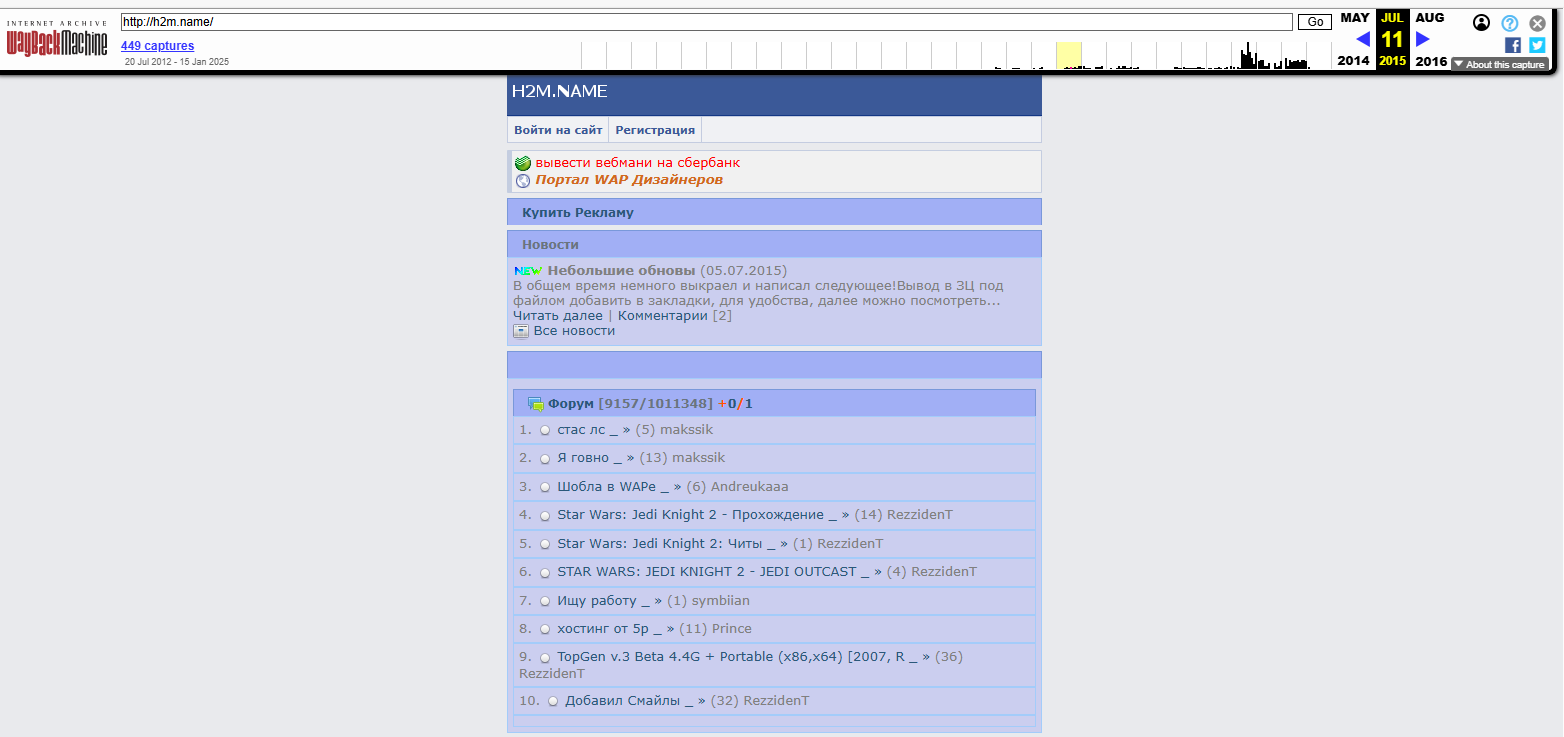This screenshot has height=737, width=1564.
Task: Click the Sberbank green logo icon
Action: 522,163
